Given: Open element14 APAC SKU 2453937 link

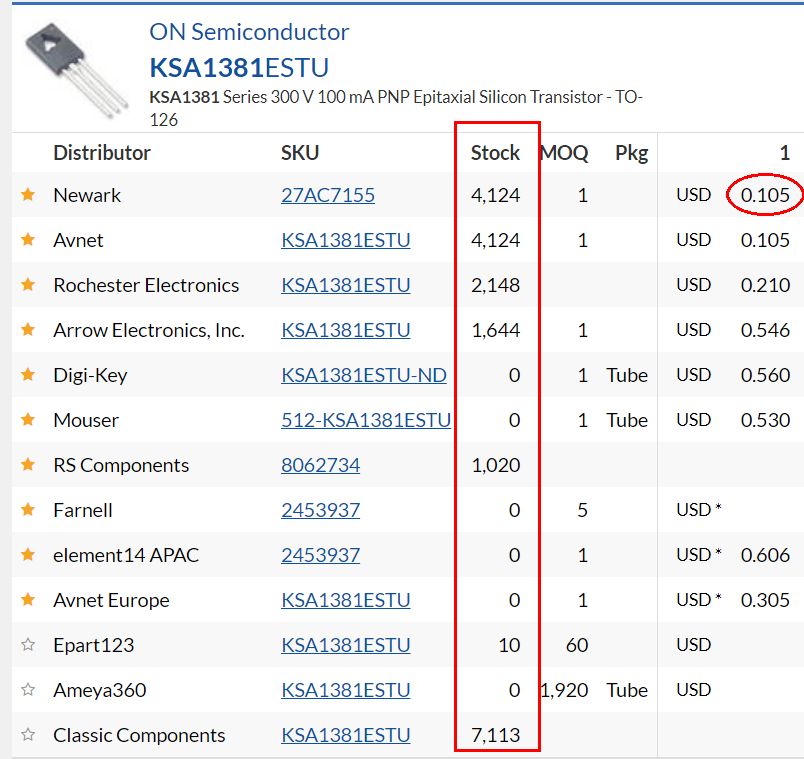Looking at the screenshot, I should (320, 555).
